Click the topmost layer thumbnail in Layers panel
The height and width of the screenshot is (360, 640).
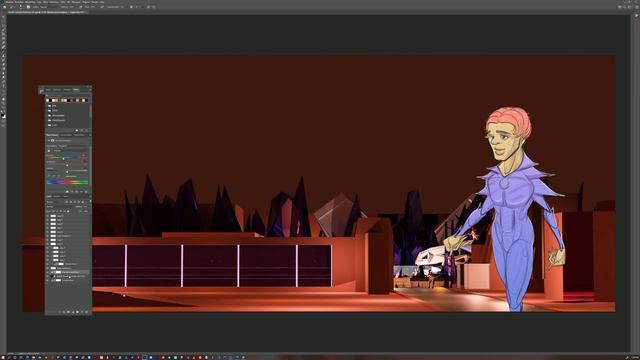53,216
